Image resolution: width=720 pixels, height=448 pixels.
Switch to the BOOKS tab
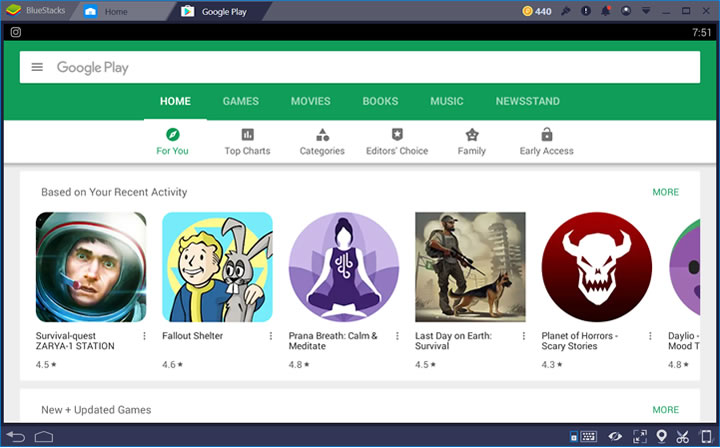tap(380, 101)
